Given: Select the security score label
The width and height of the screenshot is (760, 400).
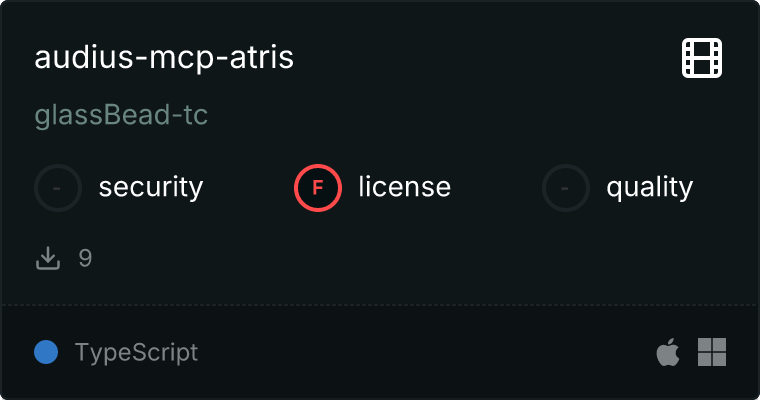Looking at the screenshot, I should (x=151, y=187).
